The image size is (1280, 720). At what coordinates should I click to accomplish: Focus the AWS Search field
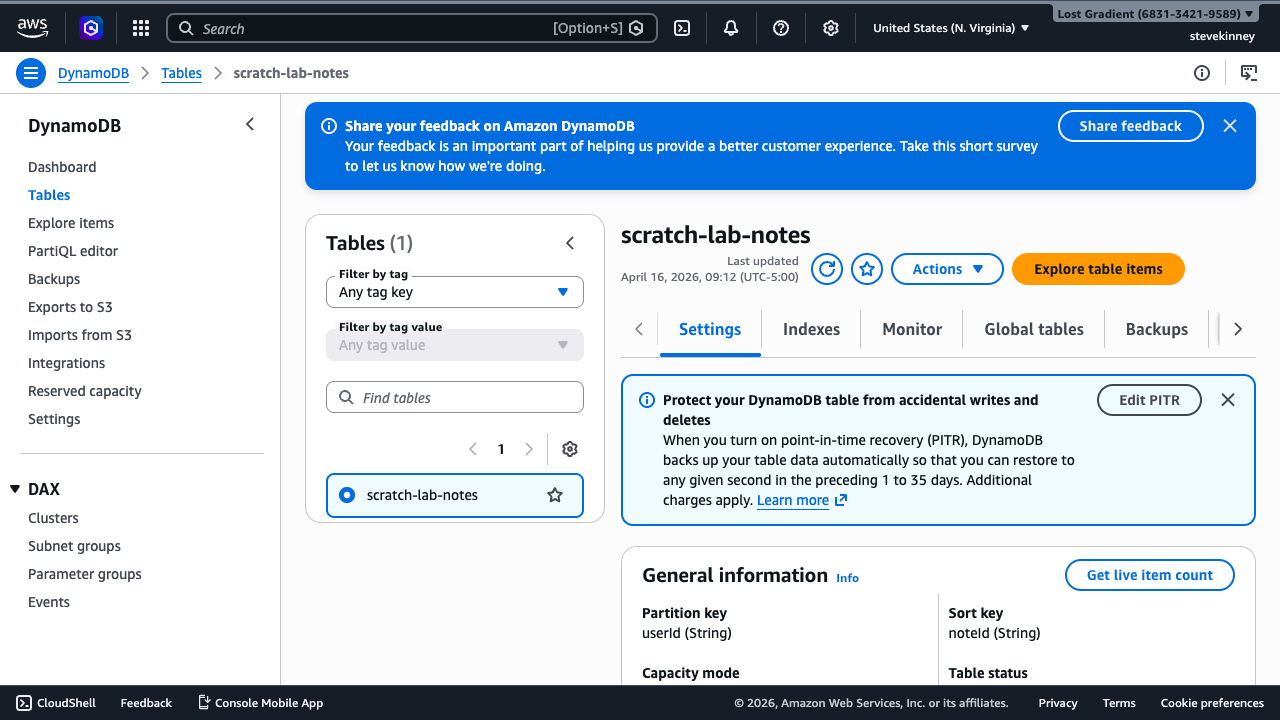pos(412,28)
